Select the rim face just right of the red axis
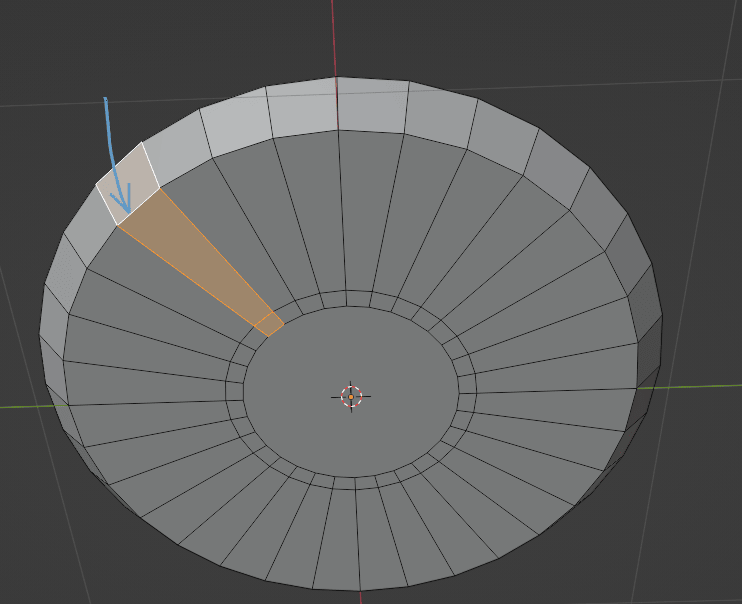Screen dimensions: 742x604 click(x=371, y=107)
